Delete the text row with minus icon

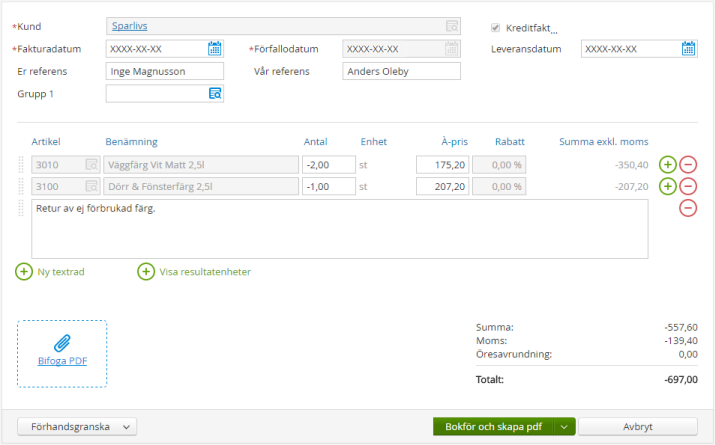(688, 208)
